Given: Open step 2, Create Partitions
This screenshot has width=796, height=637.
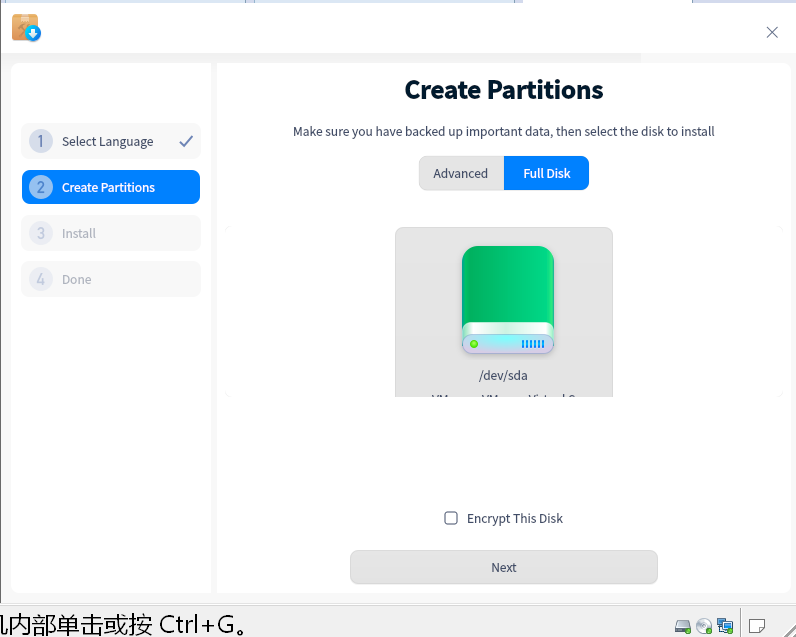Looking at the screenshot, I should pyautogui.click(x=111, y=187).
